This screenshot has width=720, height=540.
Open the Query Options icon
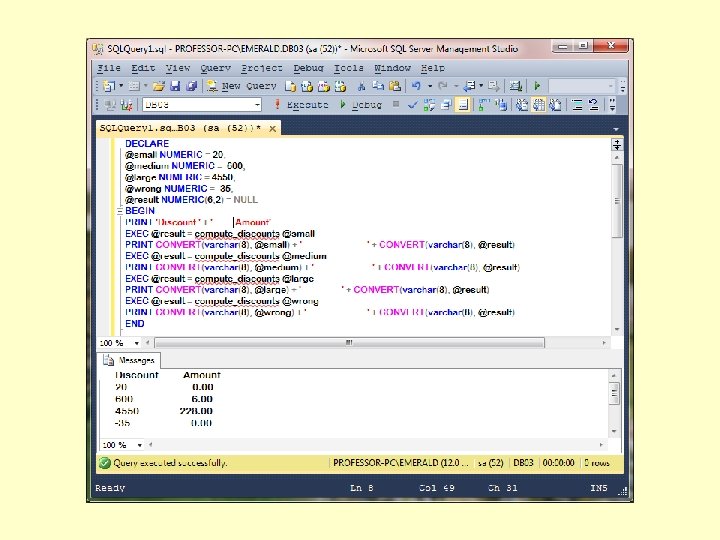[x=446, y=105]
